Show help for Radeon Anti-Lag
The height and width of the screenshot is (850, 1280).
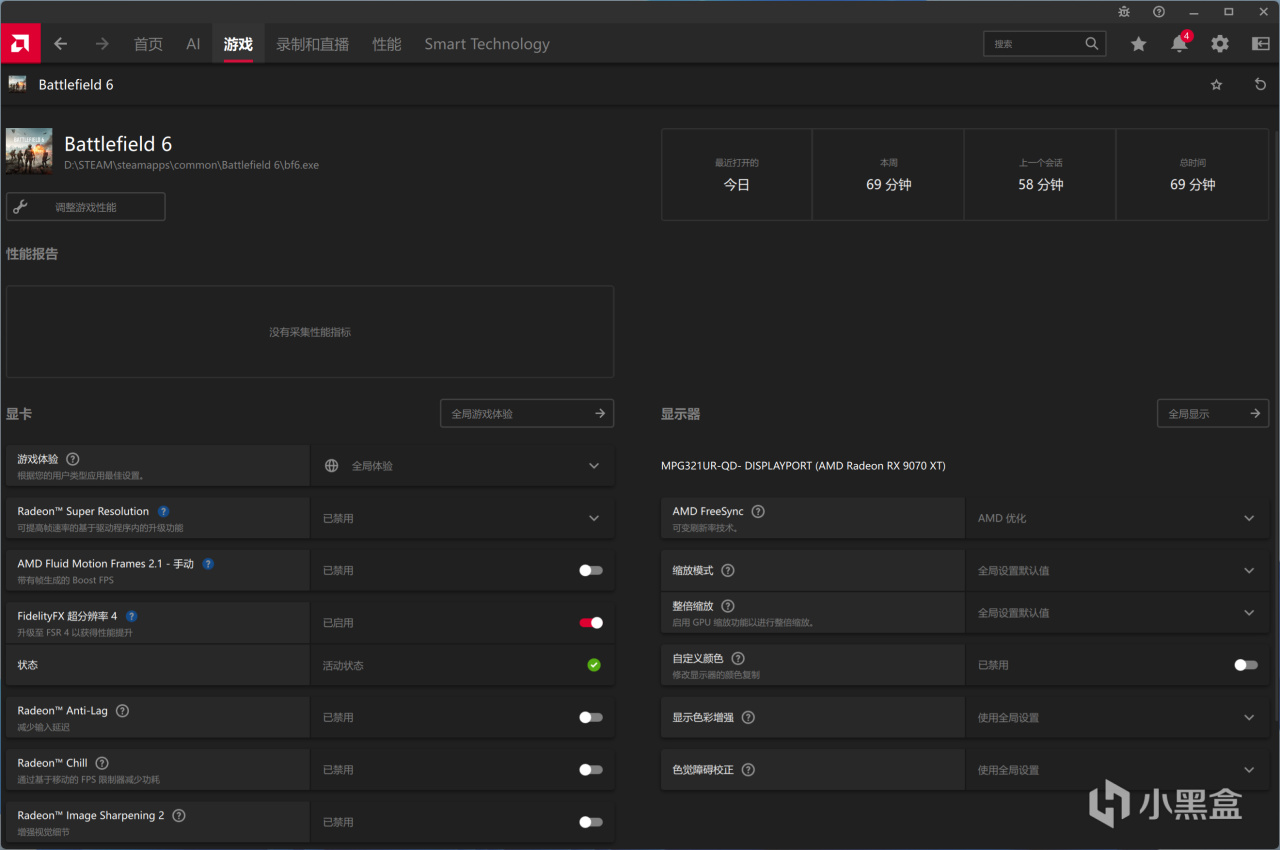[122, 711]
